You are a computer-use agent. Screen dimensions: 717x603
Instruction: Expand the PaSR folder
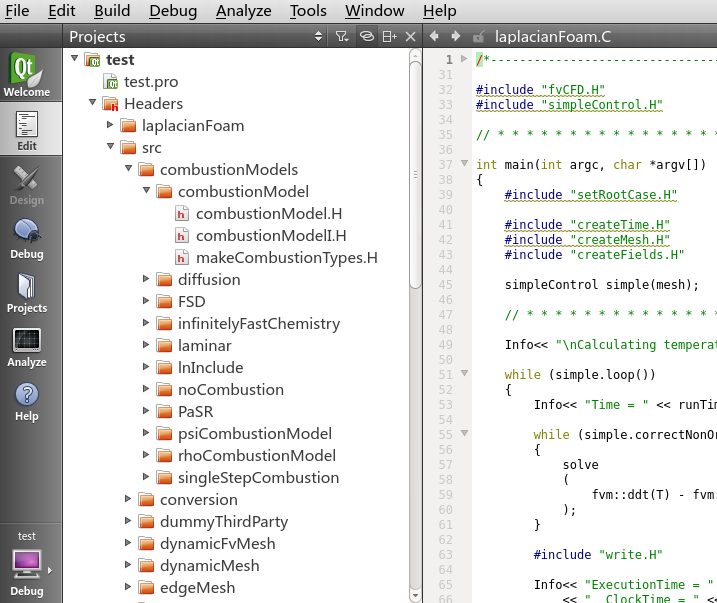tap(146, 411)
